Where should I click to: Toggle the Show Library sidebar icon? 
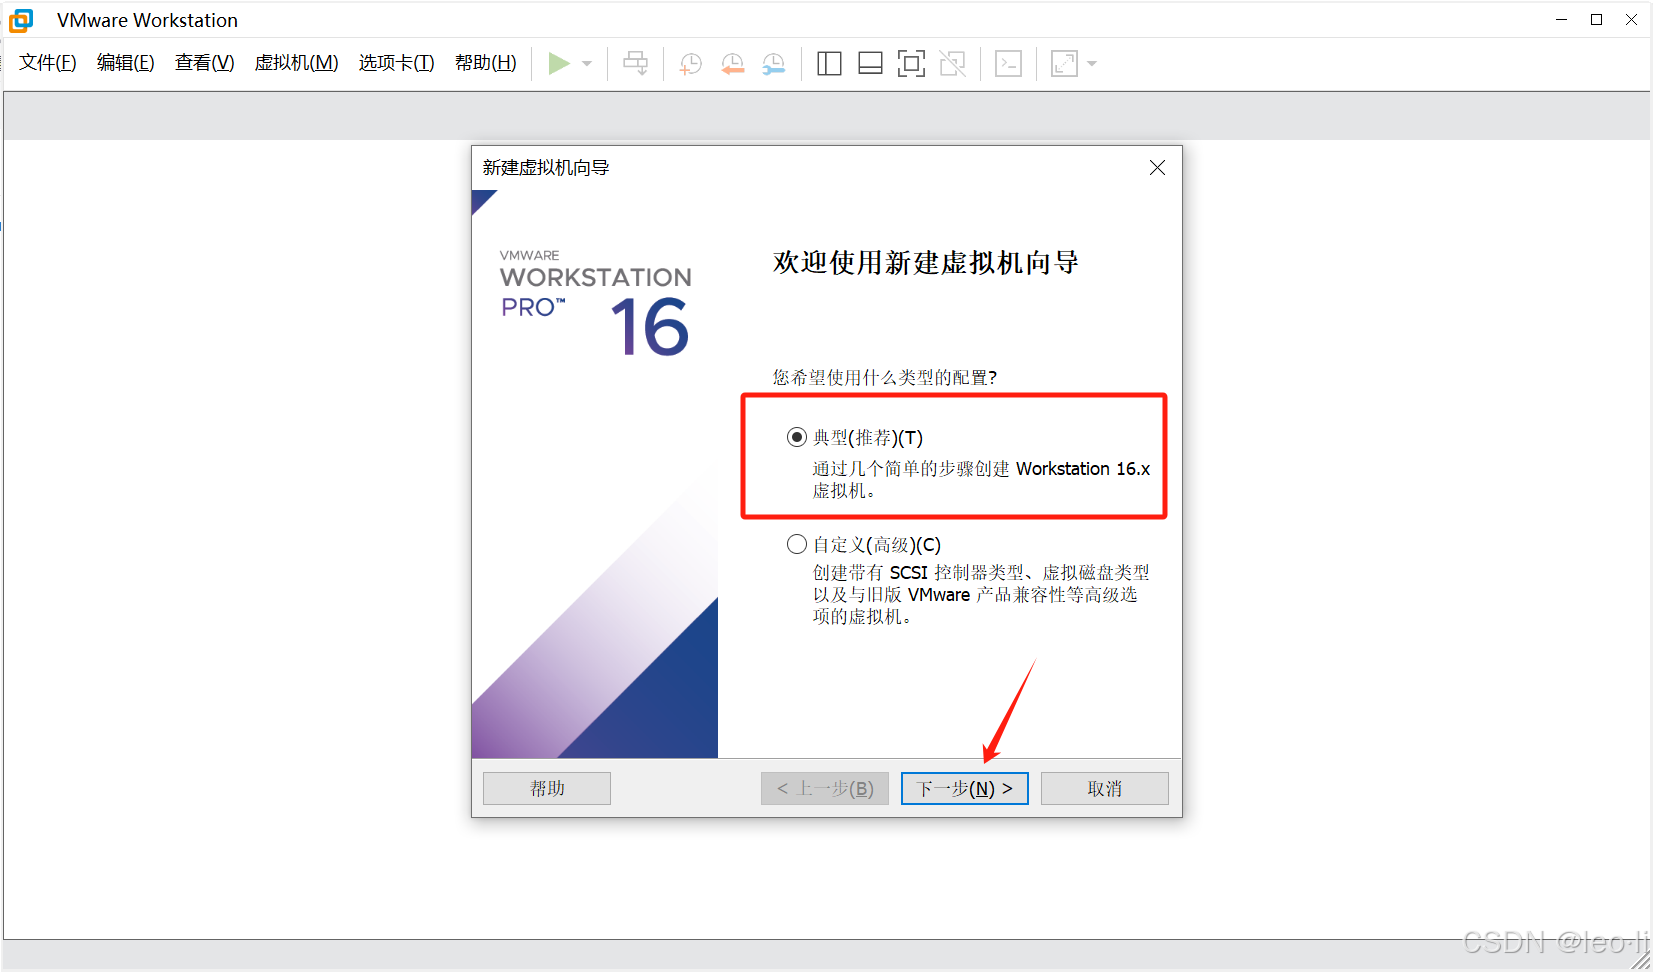829,64
